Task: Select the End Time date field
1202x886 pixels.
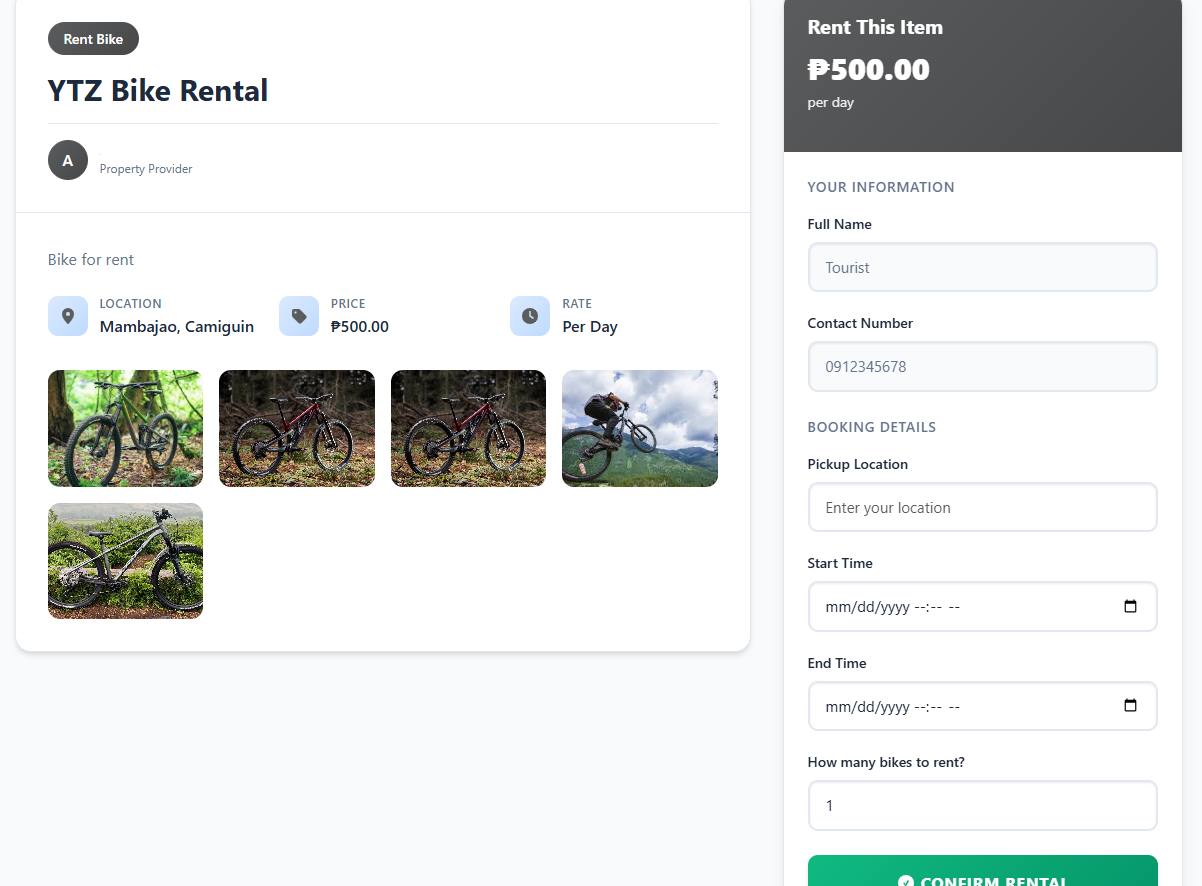Action: (960, 707)
